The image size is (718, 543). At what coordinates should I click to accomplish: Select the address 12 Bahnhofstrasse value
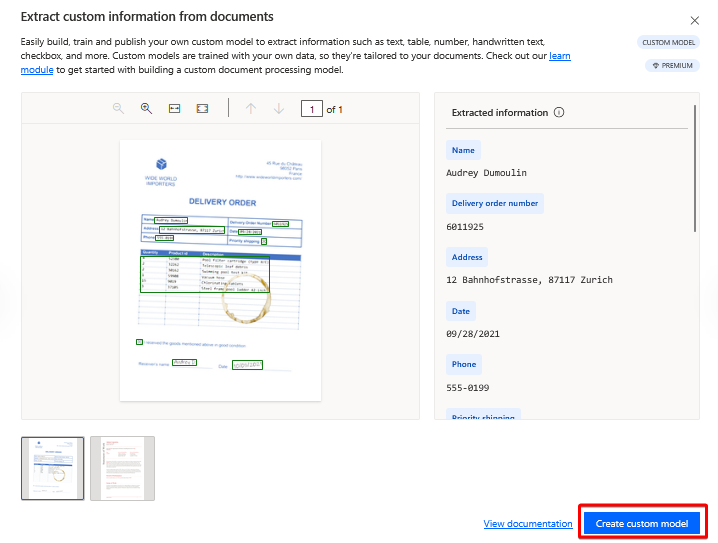click(x=529, y=280)
